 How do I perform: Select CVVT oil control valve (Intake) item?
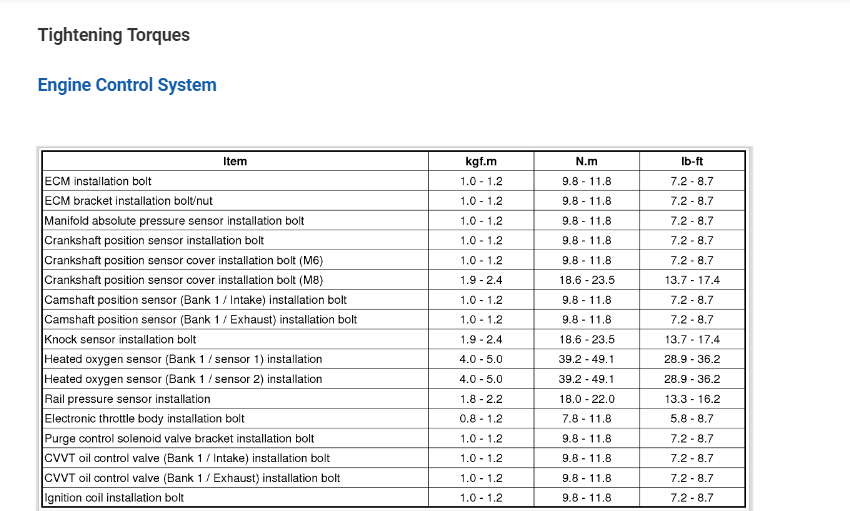pos(188,458)
